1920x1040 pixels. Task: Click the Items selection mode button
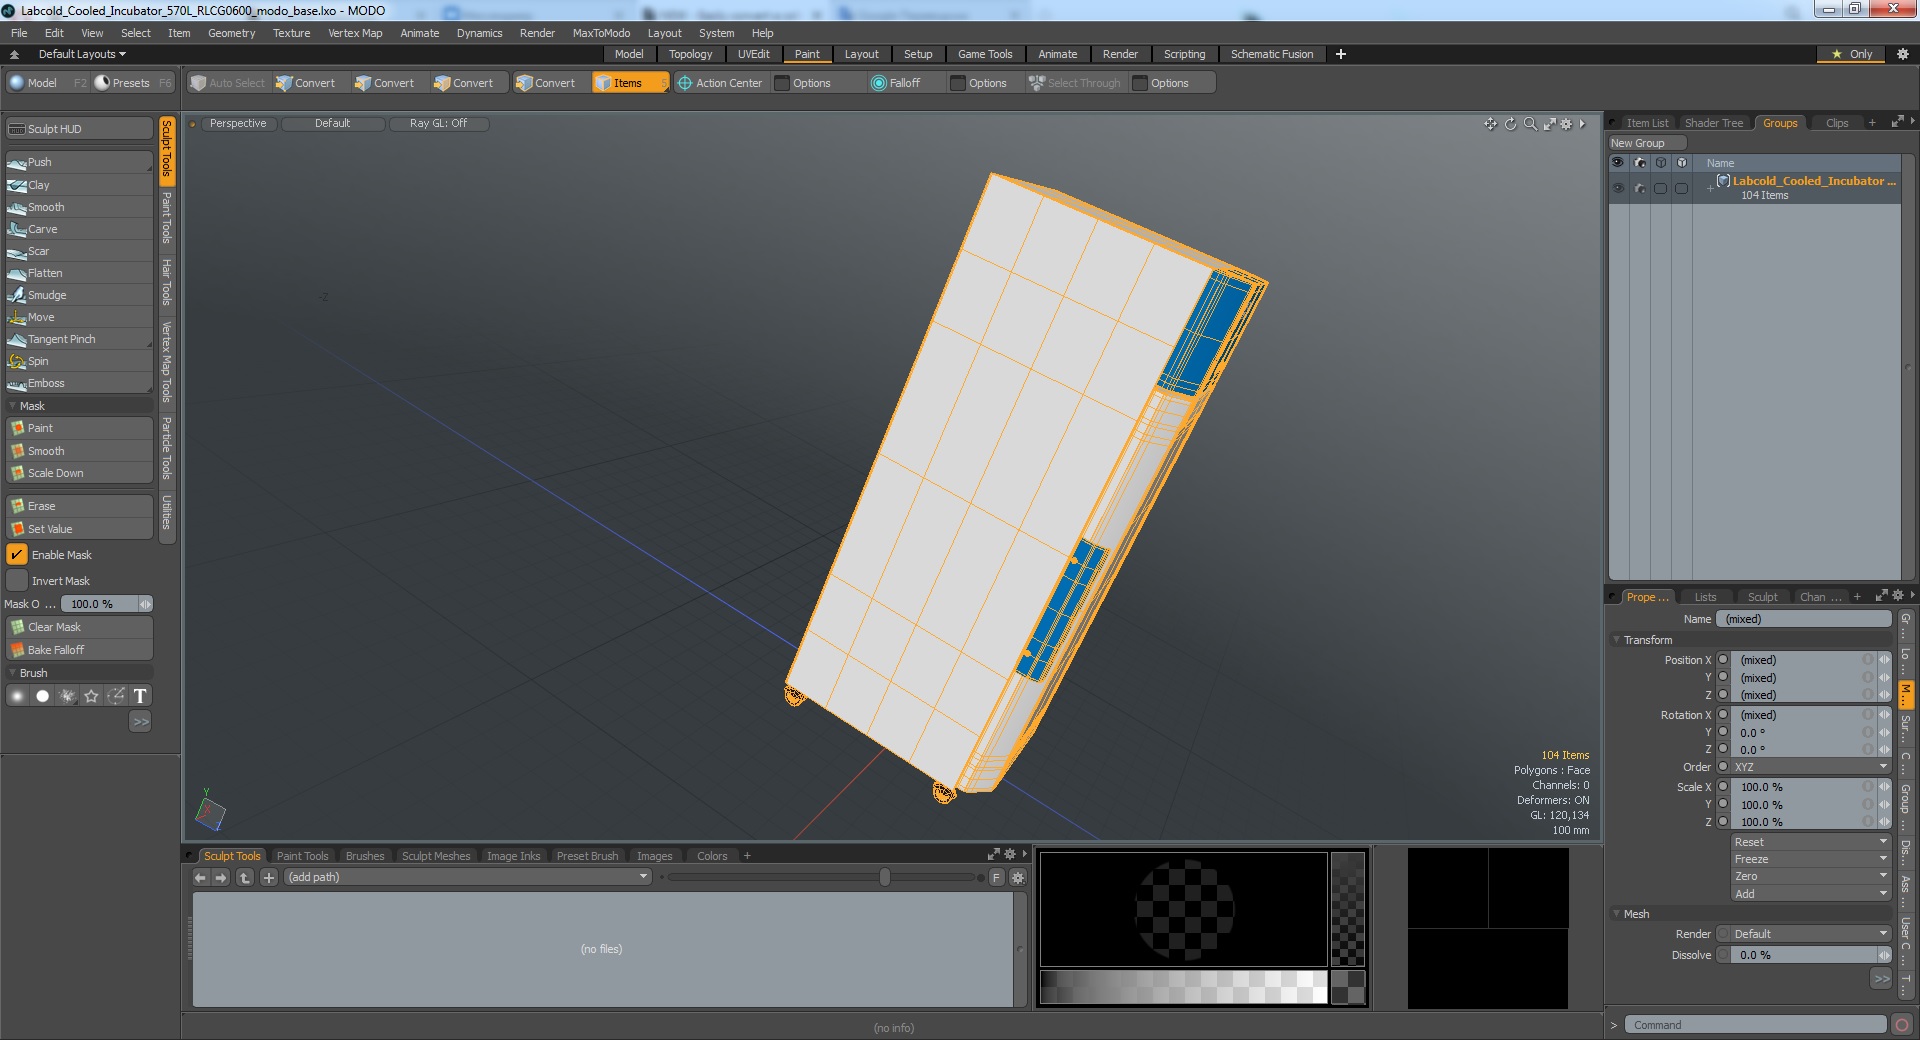630,83
